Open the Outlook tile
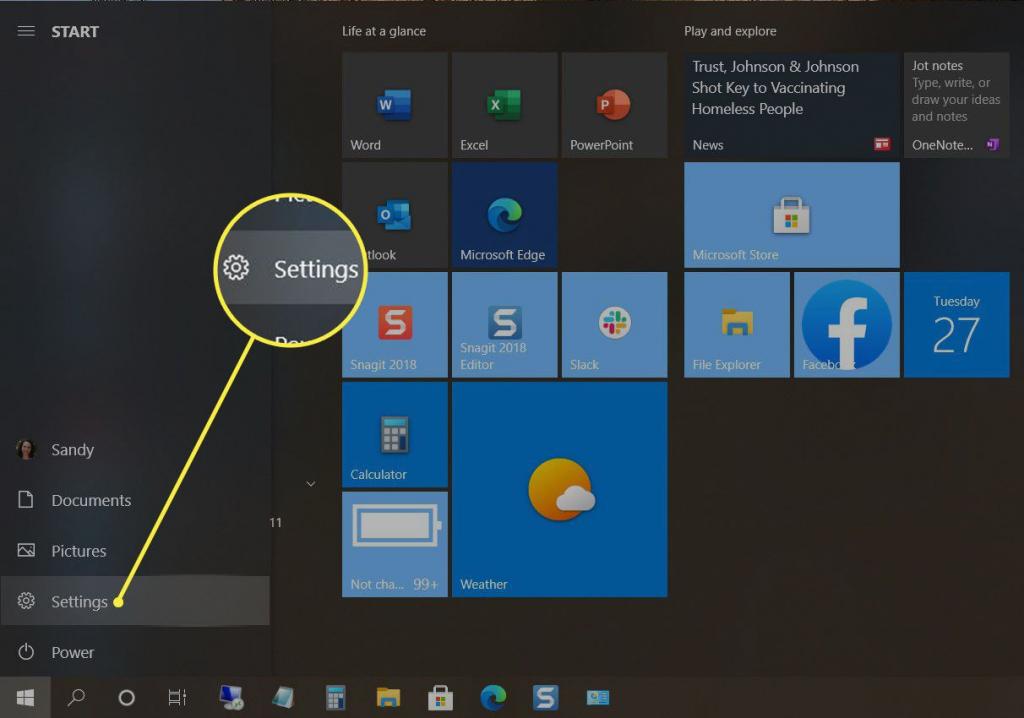This screenshot has height=718, width=1024. 394,215
